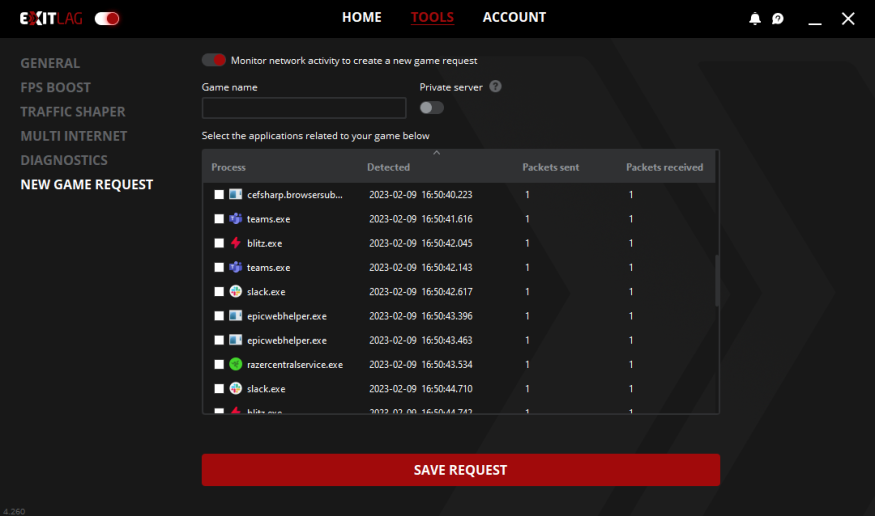Click the epicwebhelper icon at 16:50:43.396

pyautogui.click(x=235, y=316)
